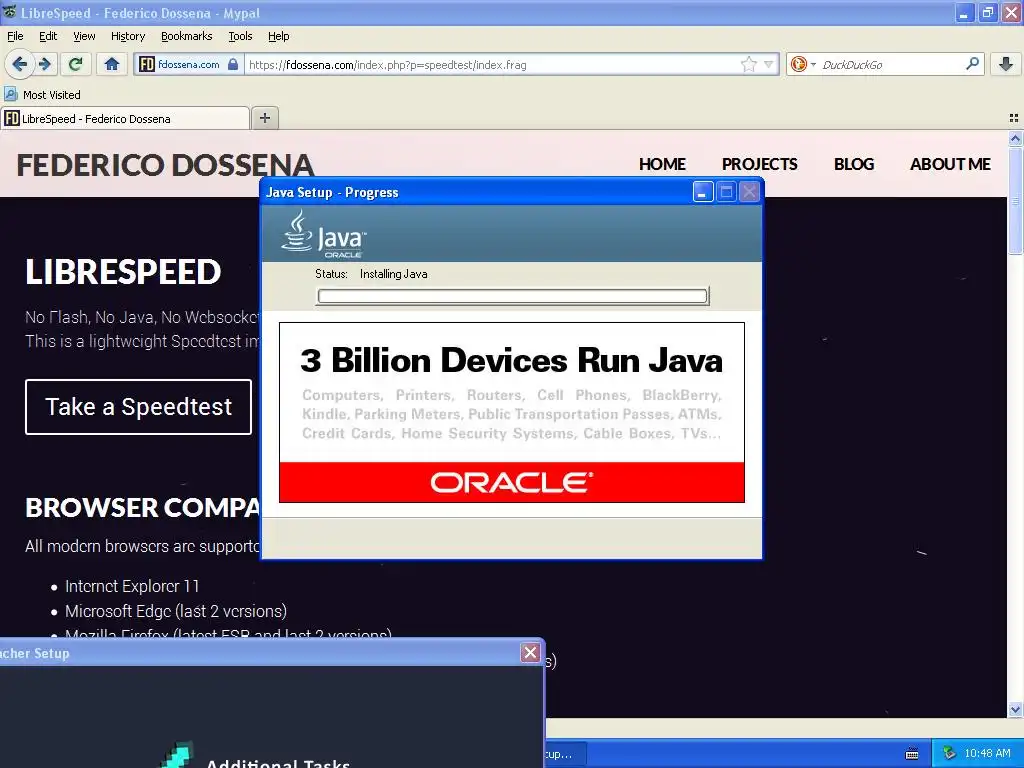
Task: Open the browser Home page icon
Action: coord(112,64)
